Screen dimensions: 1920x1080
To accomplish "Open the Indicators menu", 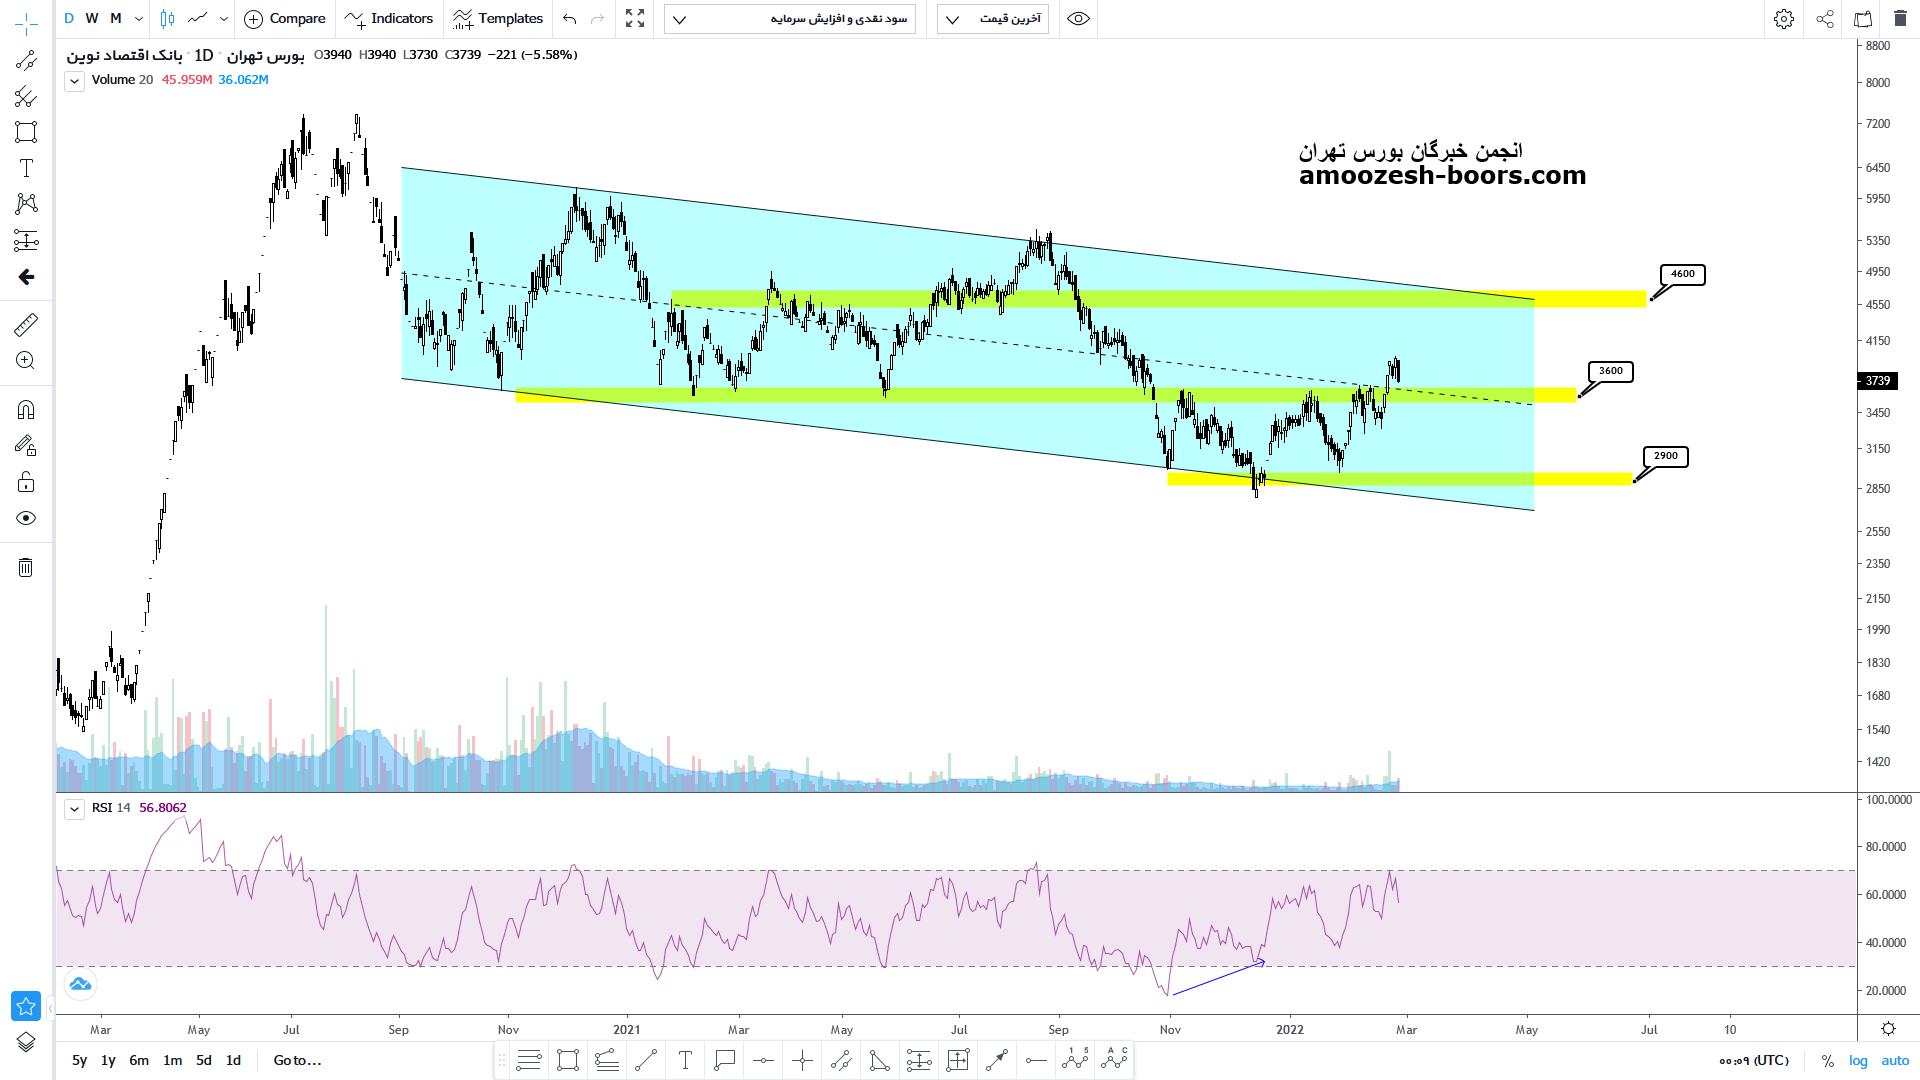I will pos(389,19).
